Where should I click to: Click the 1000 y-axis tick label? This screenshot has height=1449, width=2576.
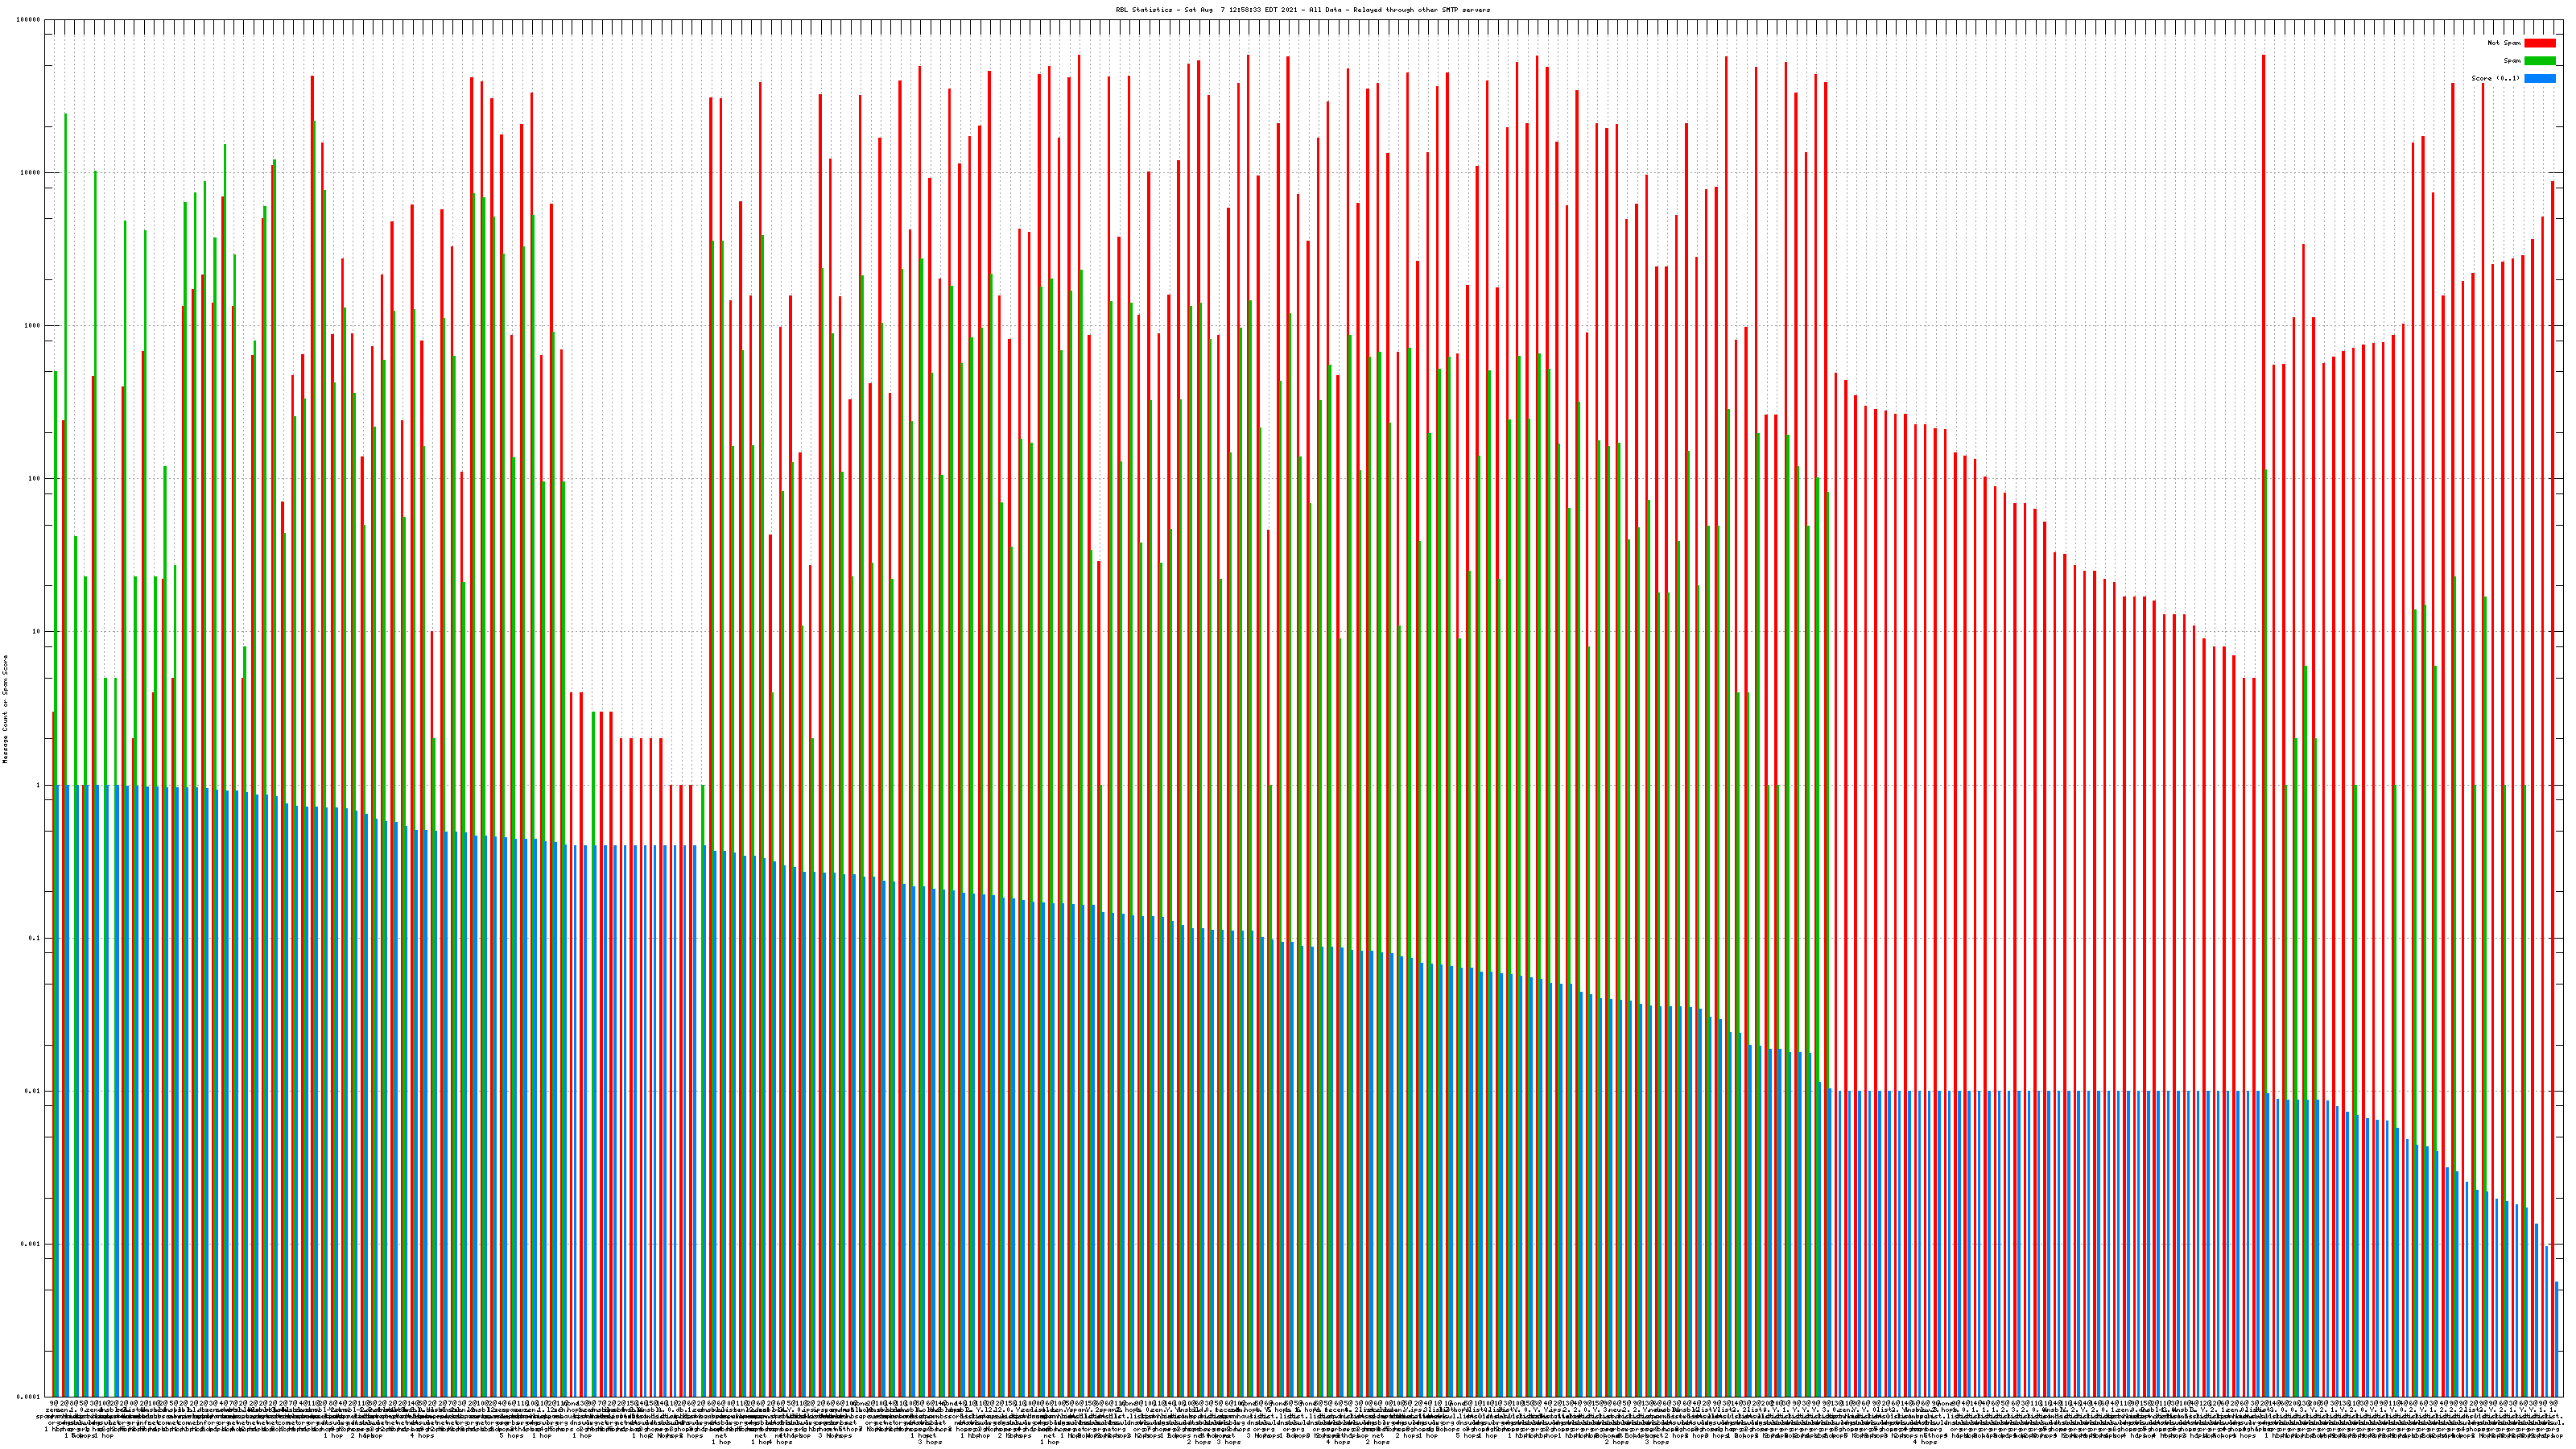[x=33, y=326]
